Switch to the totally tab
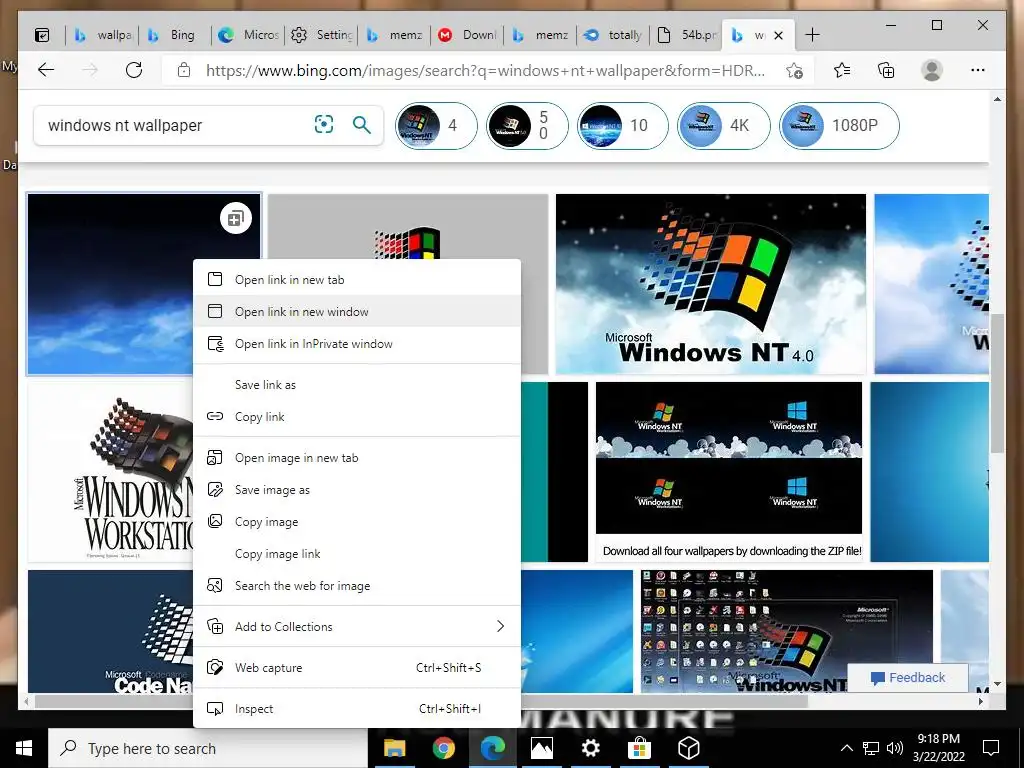This screenshot has width=1024, height=768. [x=614, y=35]
